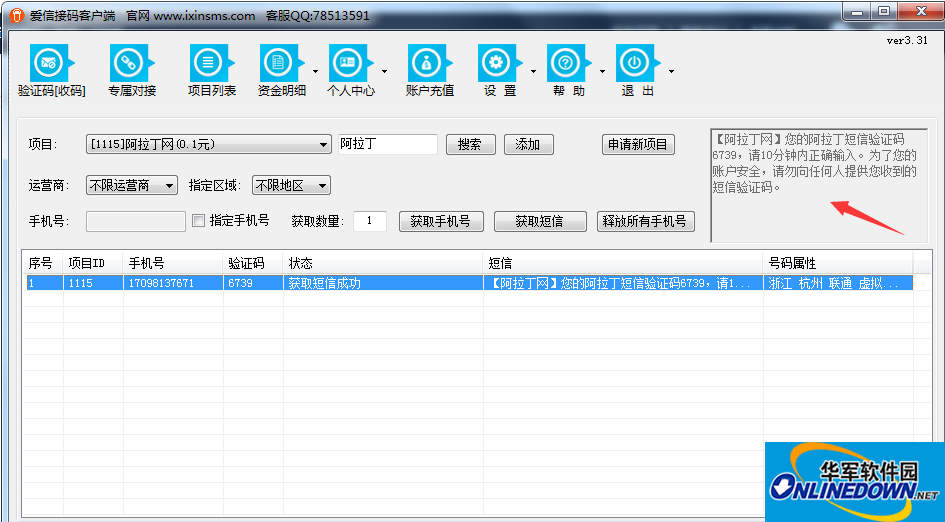This screenshot has height=522, width=945.
Task: Click the 手机号 input field
Action: tap(136, 221)
